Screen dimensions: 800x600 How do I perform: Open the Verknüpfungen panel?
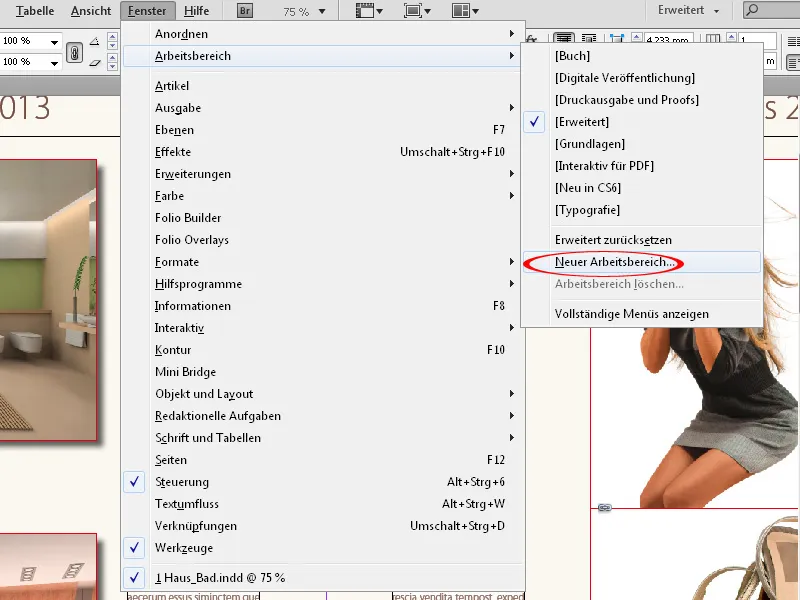(x=324, y=526)
